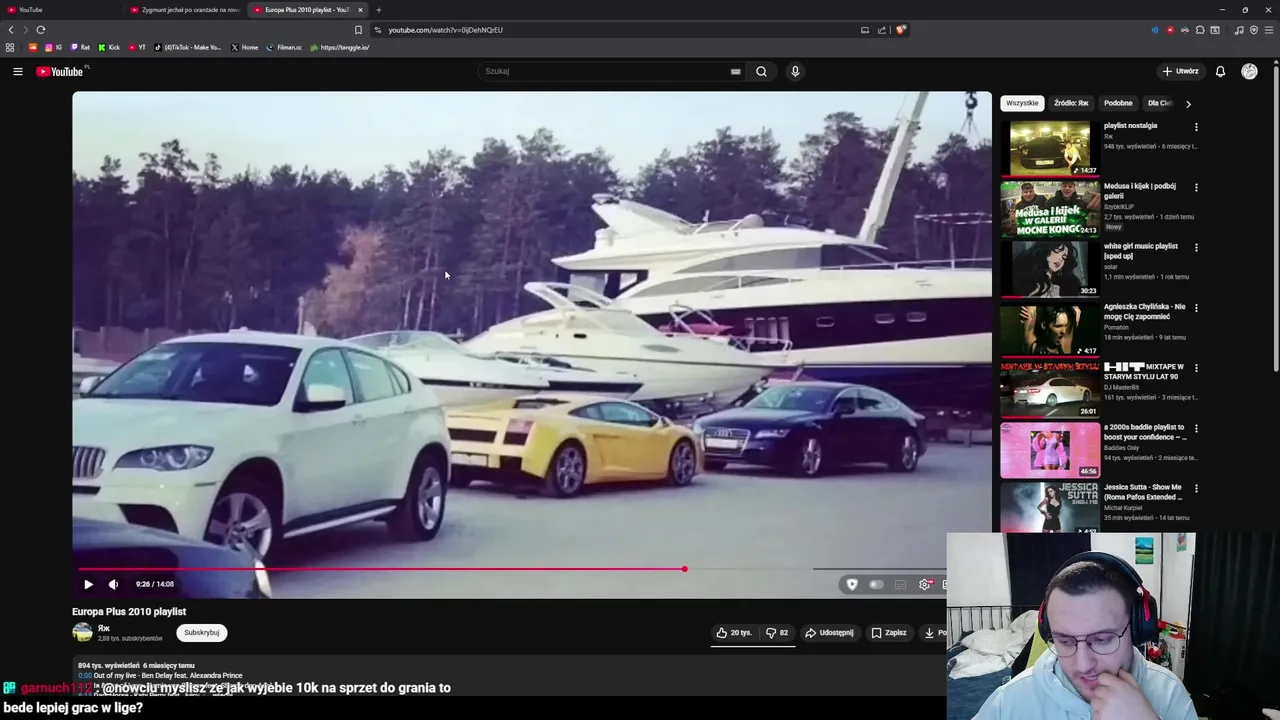1280x720 pixels.
Task: Open options for 2000s baddie playlist
Action: pos(1196,428)
